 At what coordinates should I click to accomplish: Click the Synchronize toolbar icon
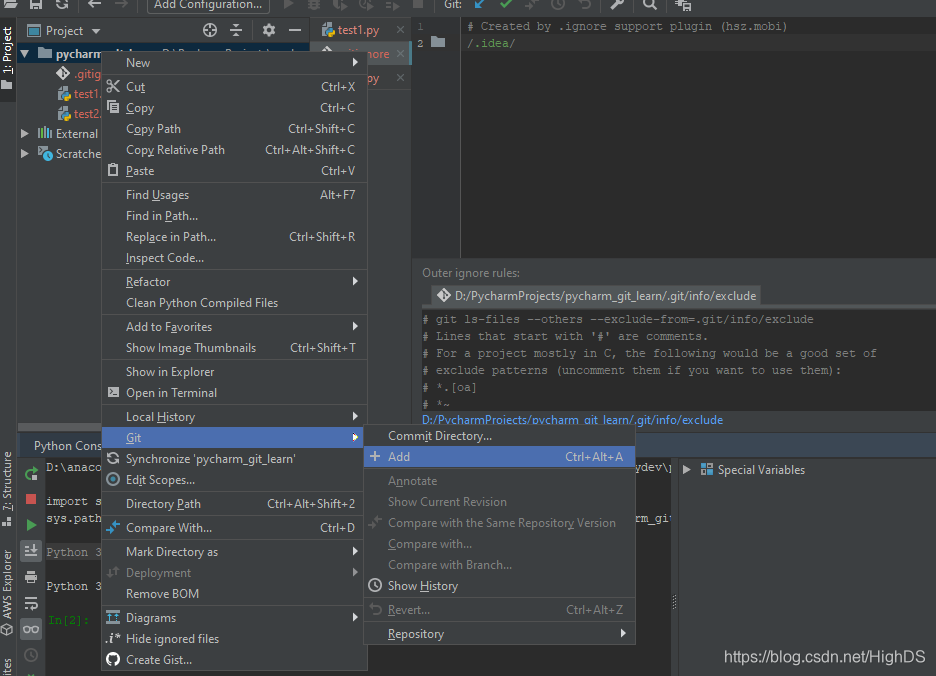pos(61,4)
